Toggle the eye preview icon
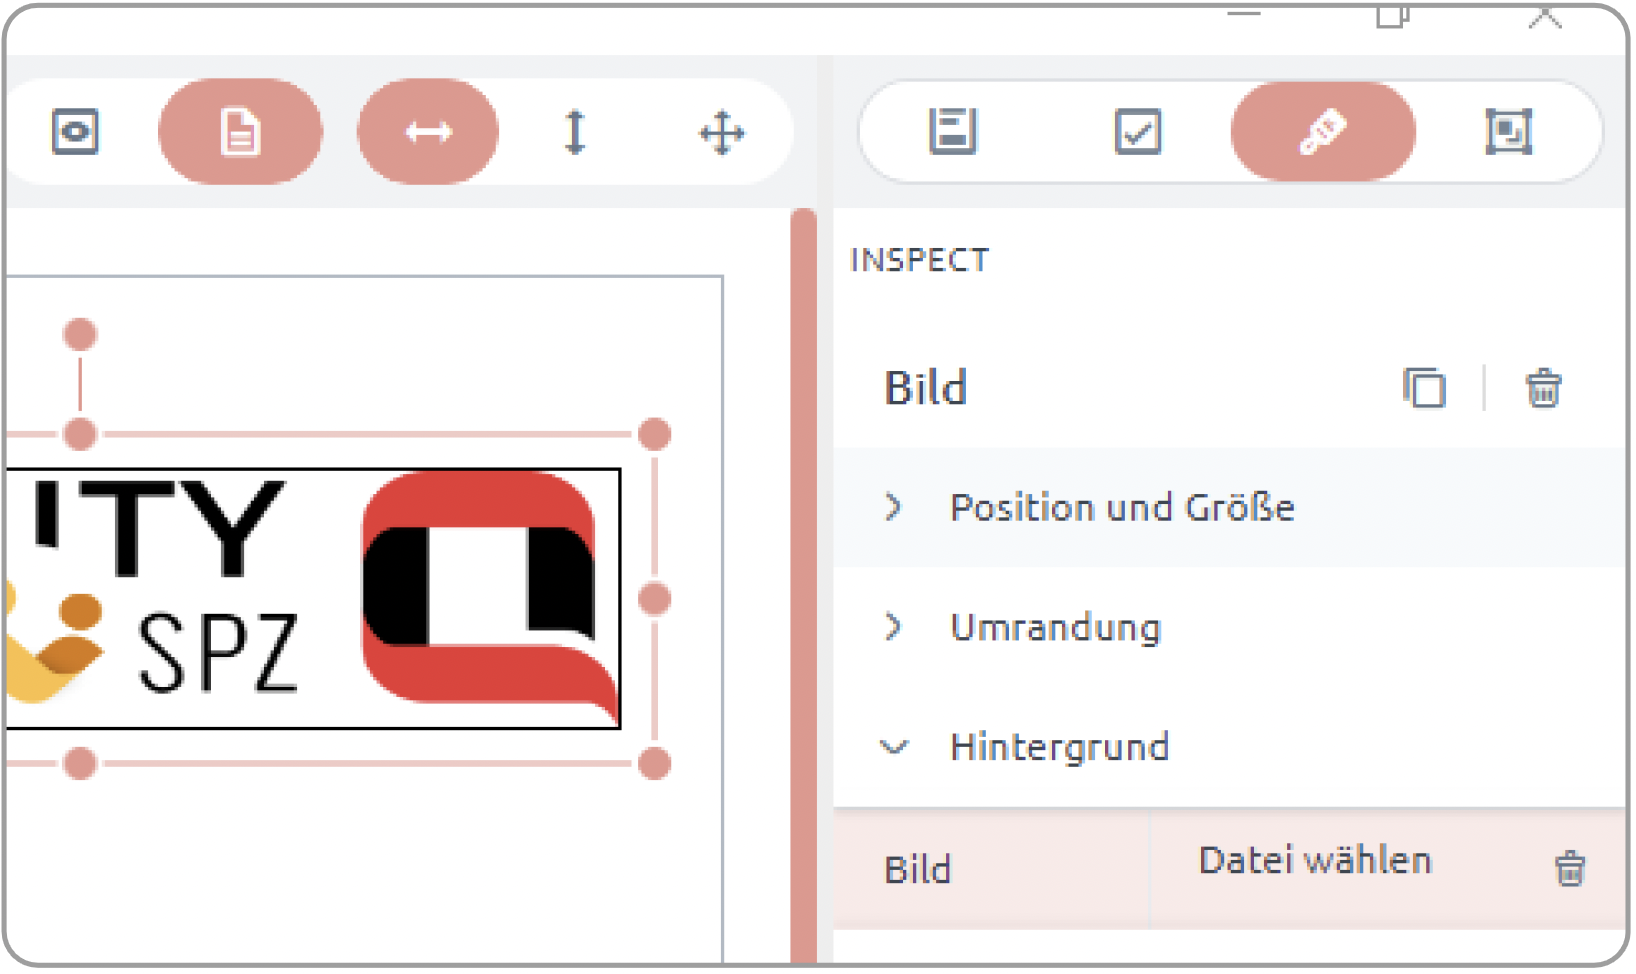 (75, 132)
